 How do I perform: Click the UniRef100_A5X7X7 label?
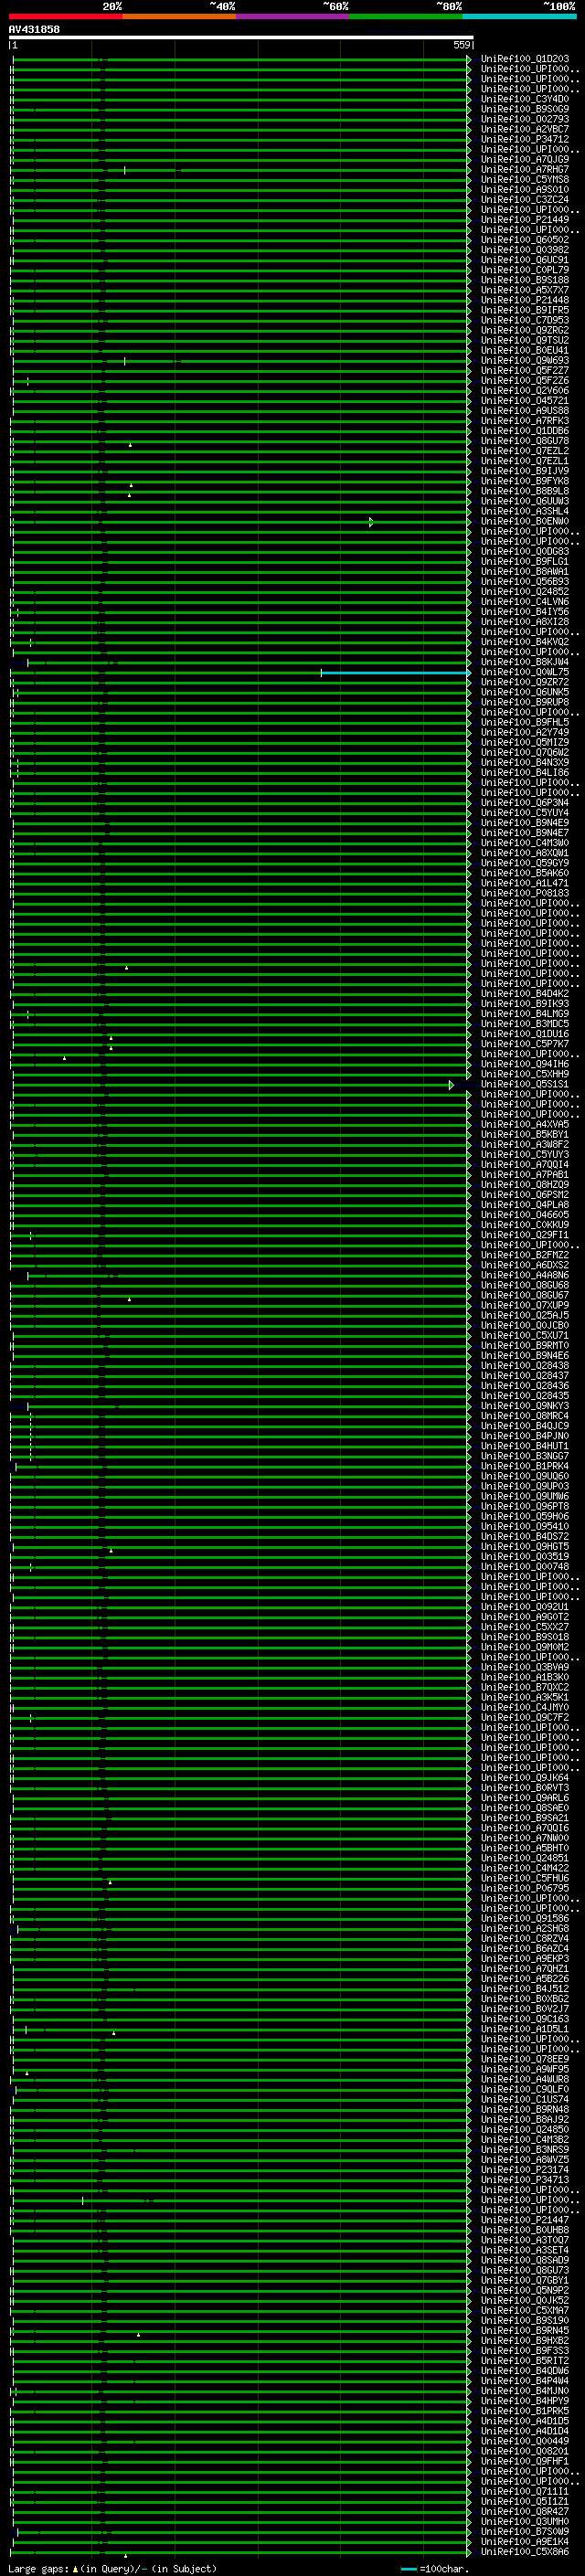click(x=525, y=290)
